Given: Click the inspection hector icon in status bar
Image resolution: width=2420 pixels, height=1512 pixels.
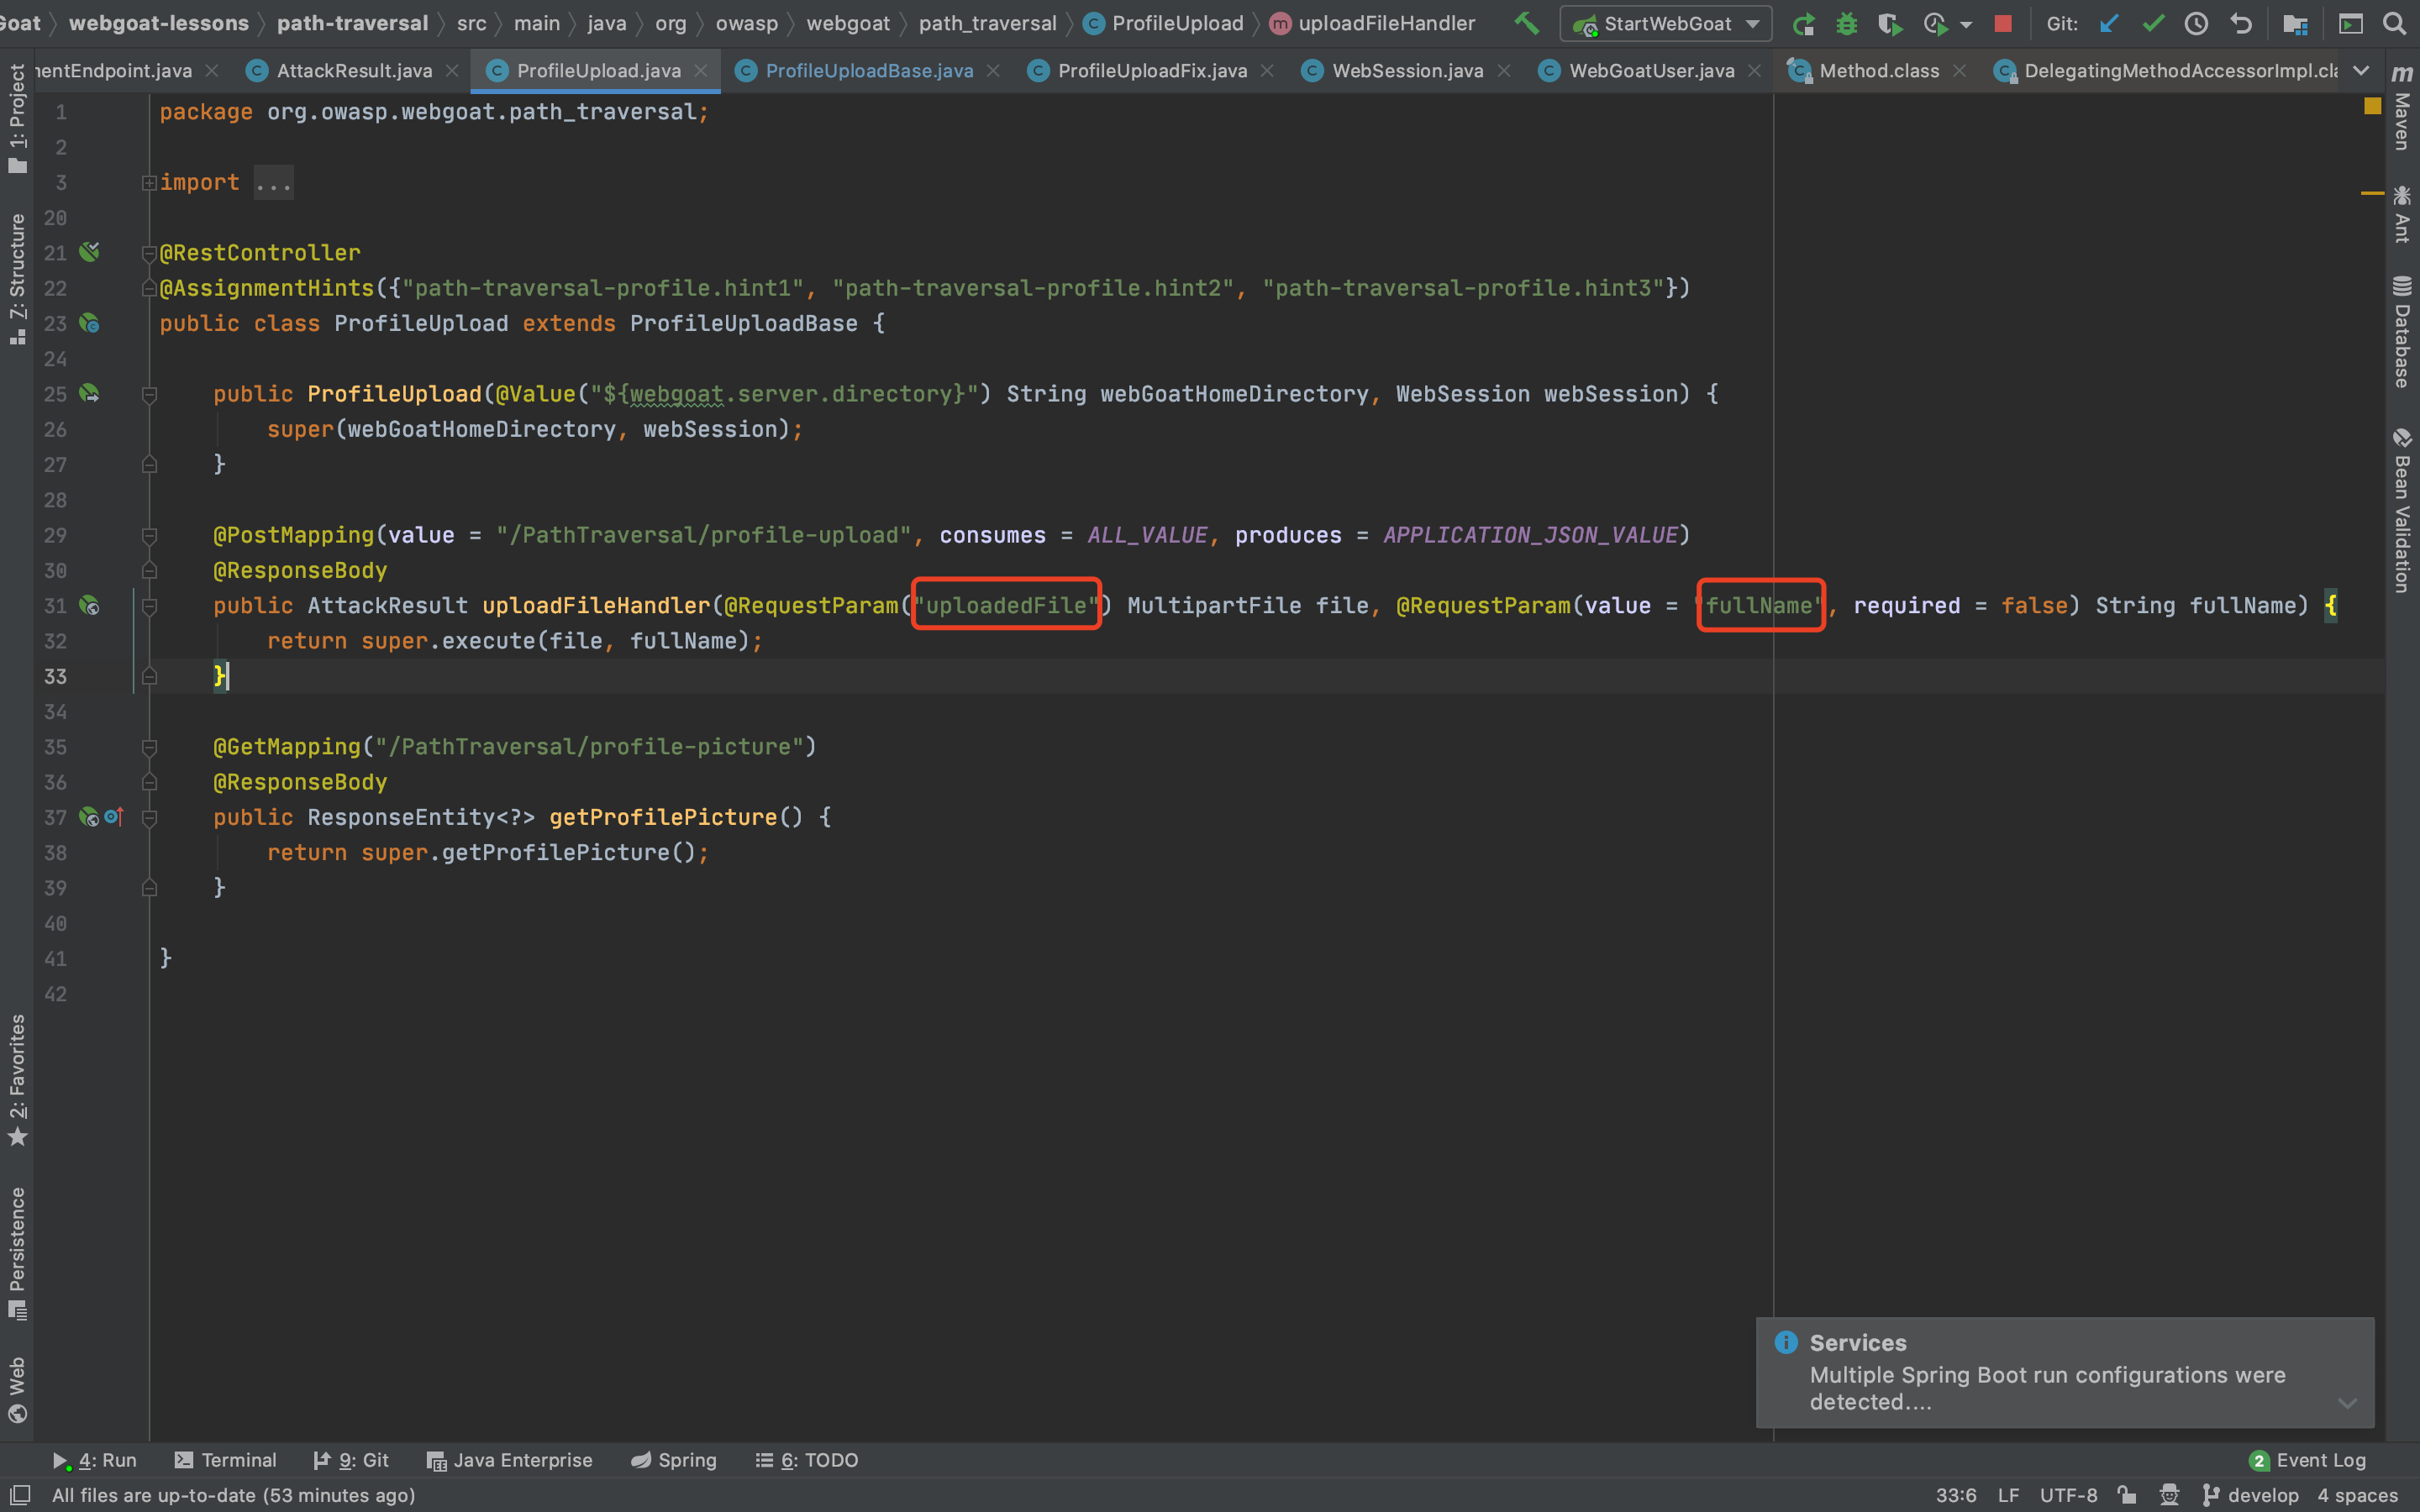Looking at the screenshot, I should [x=2169, y=1495].
